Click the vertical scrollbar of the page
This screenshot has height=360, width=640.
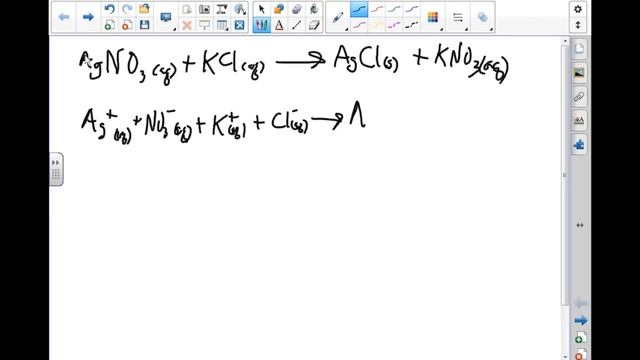coord(565,176)
